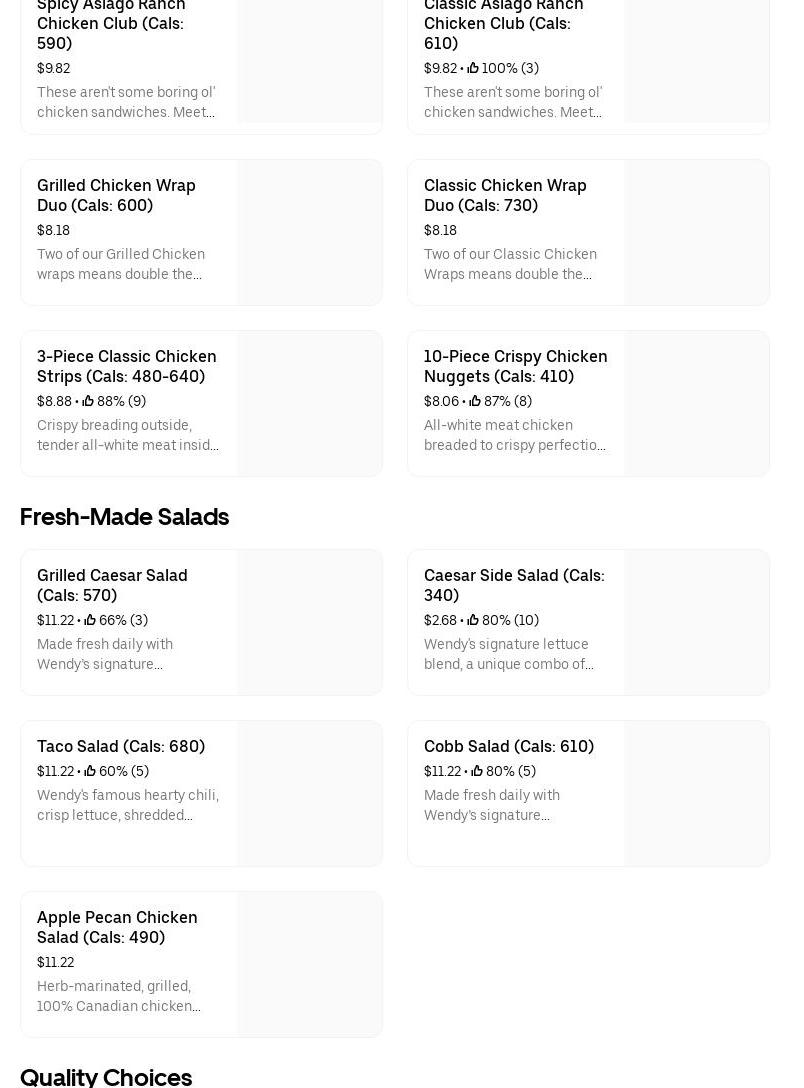Open Apple Pecan Salad menu item

tap(117, 927)
